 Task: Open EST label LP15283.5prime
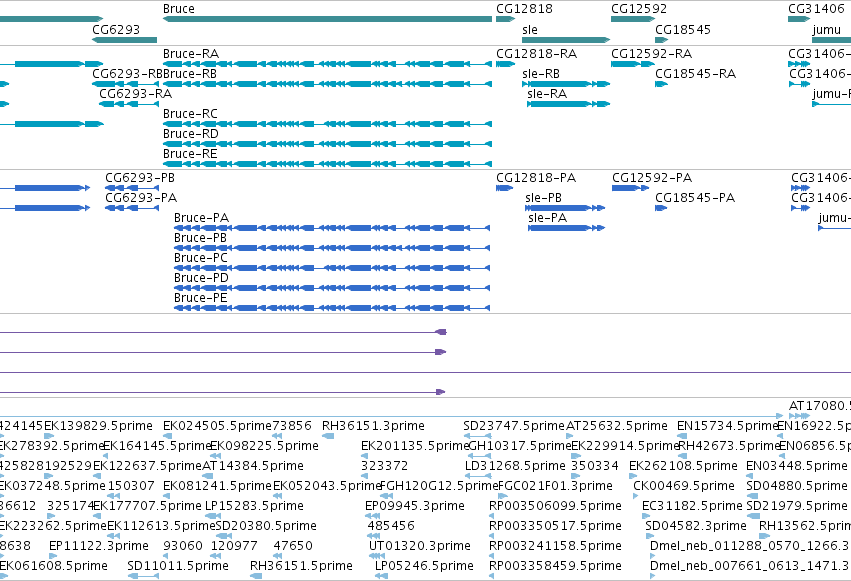254,506
